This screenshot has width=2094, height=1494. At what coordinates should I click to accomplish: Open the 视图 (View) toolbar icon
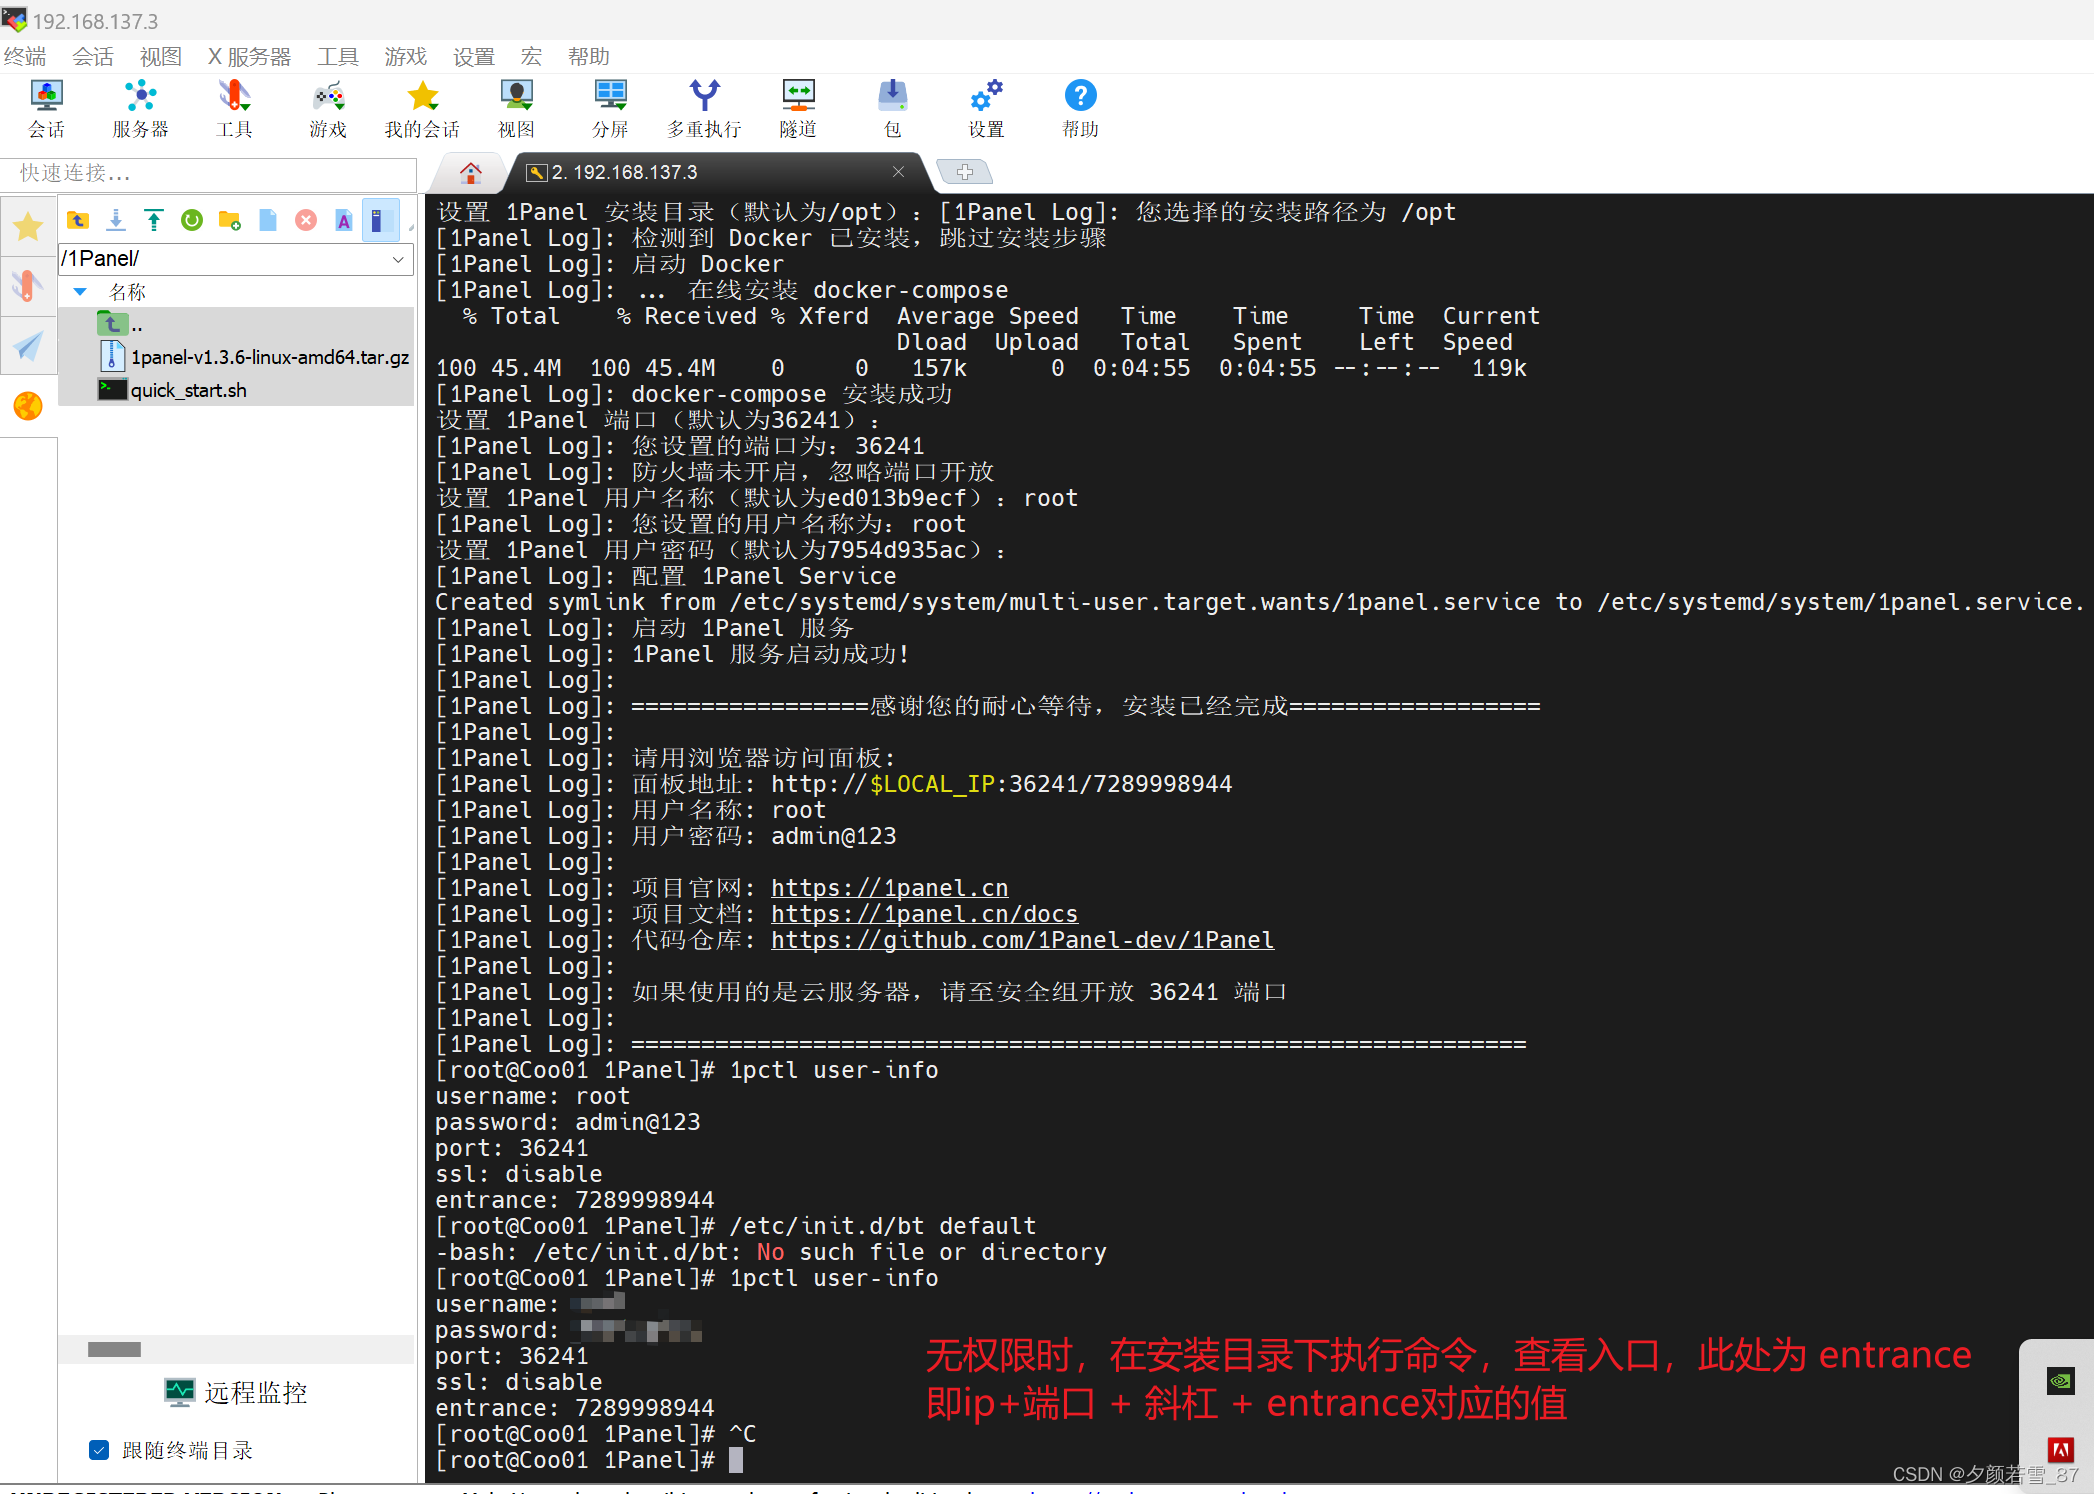pyautogui.click(x=516, y=108)
